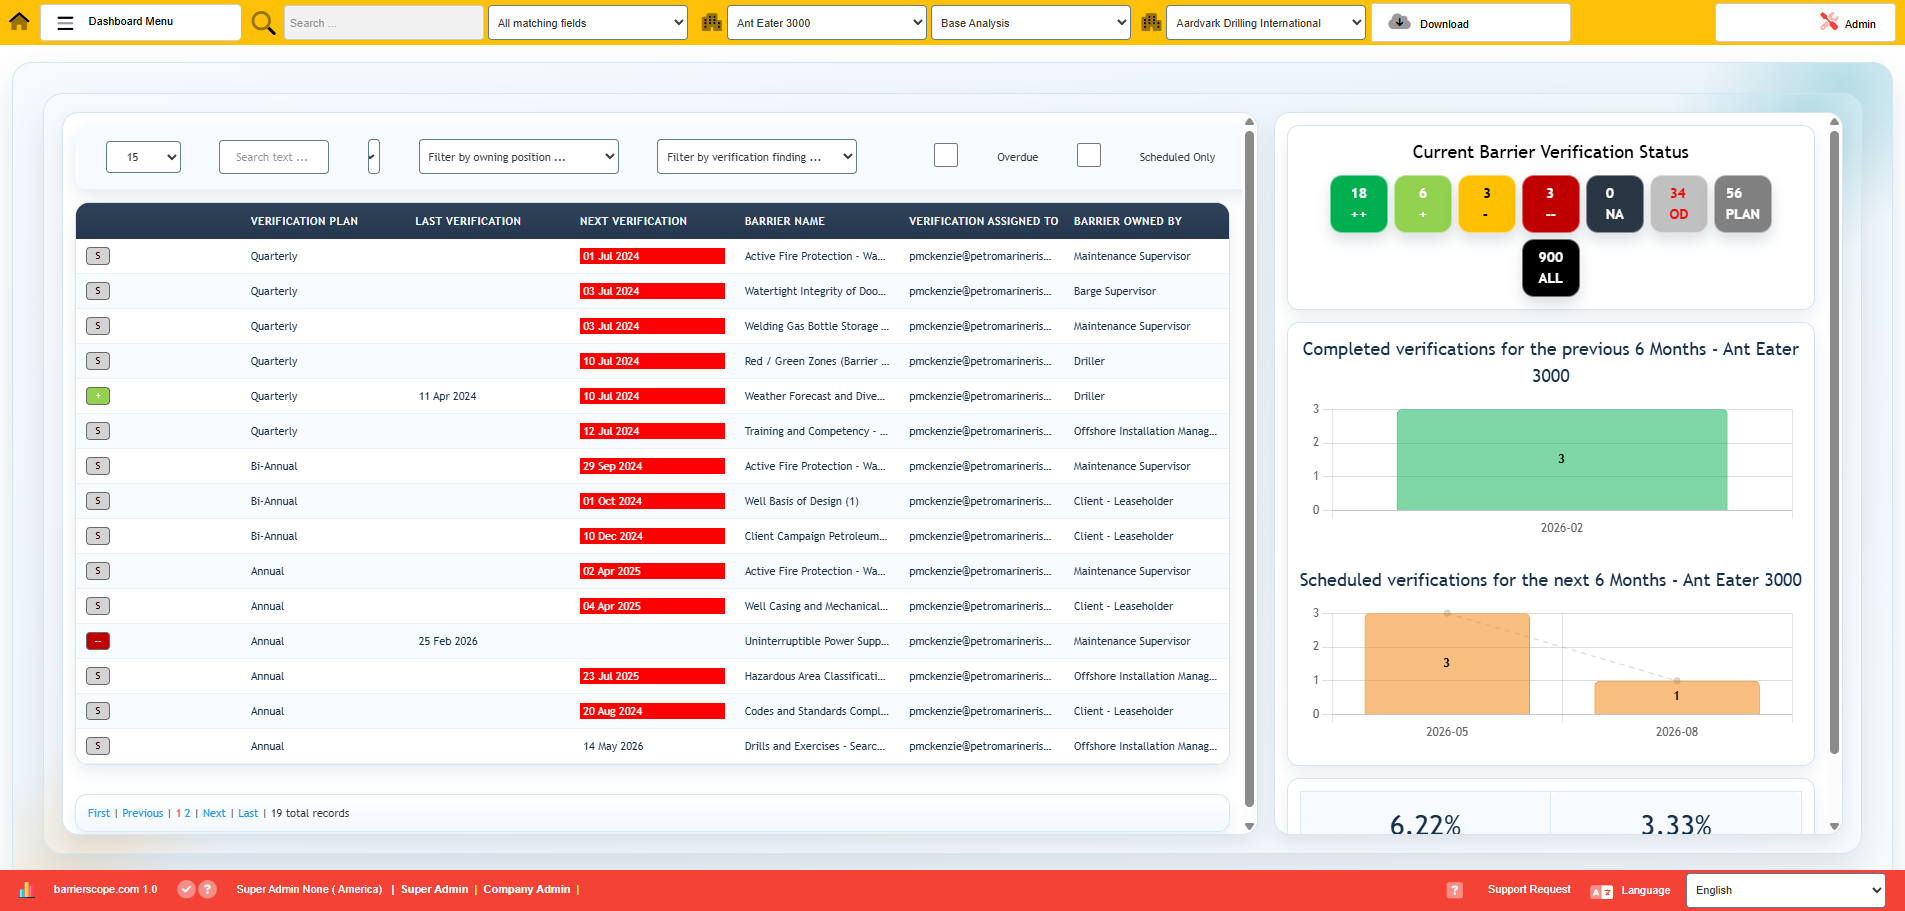
Task: Click the Next pagination link
Action: point(214,813)
